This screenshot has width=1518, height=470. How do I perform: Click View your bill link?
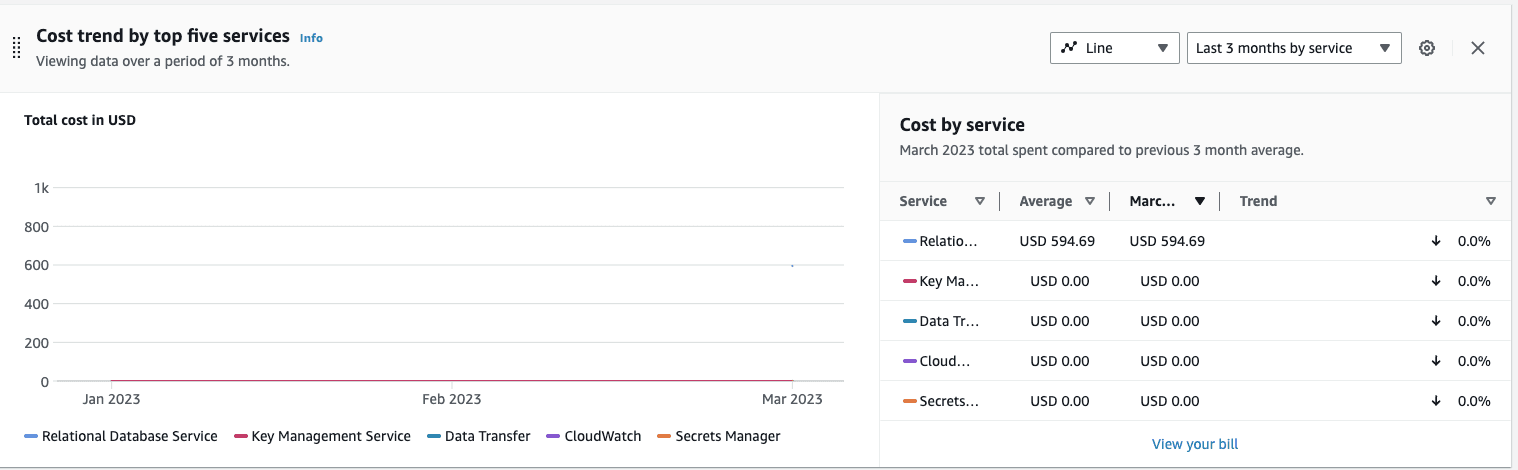pos(1194,444)
